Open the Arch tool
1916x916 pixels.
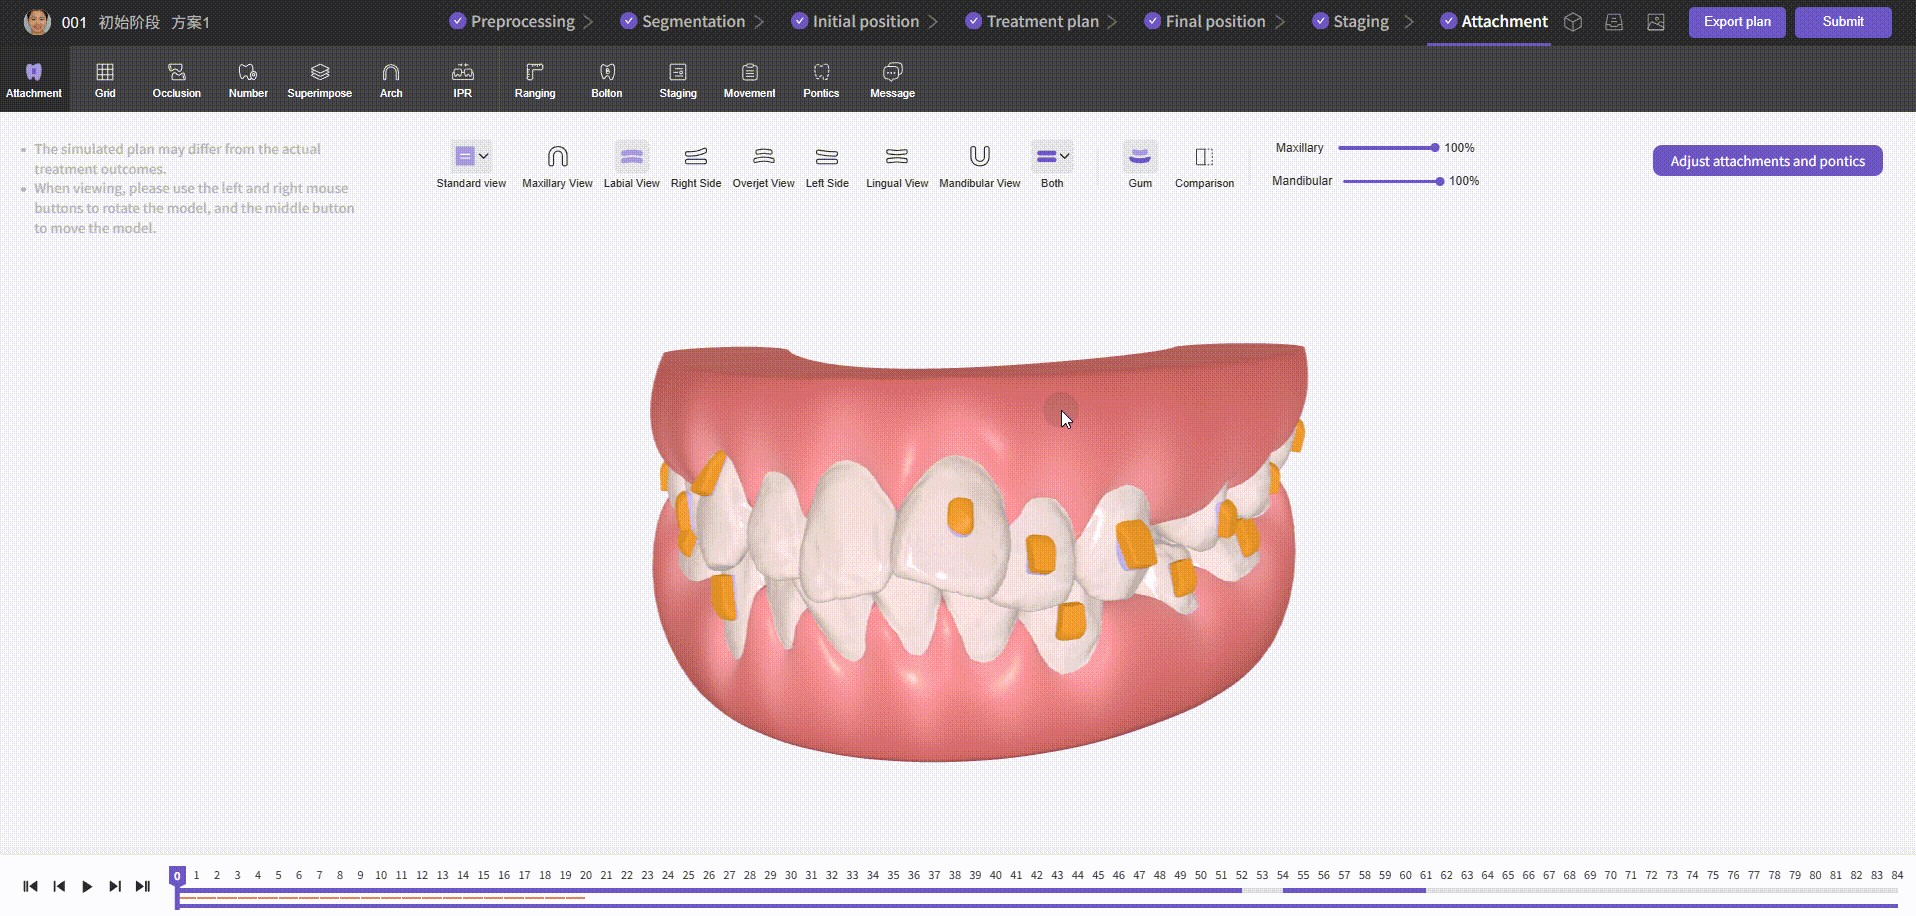coord(391,80)
